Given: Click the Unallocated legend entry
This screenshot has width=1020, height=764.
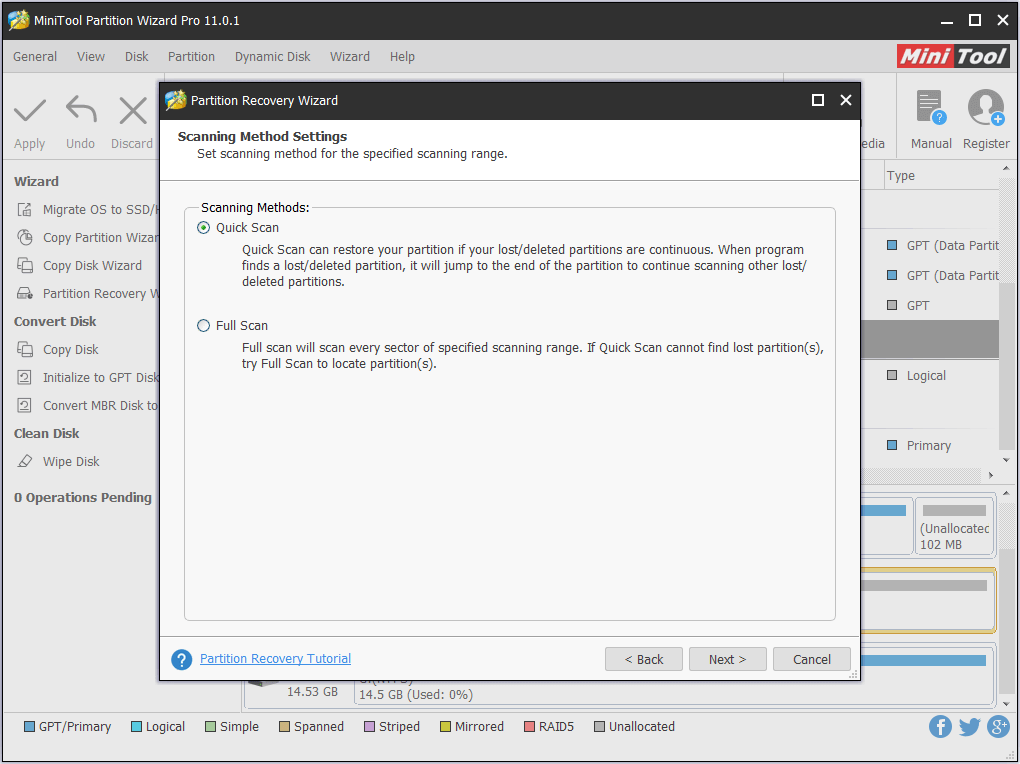Looking at the screenshot, I should click(634, 726).
